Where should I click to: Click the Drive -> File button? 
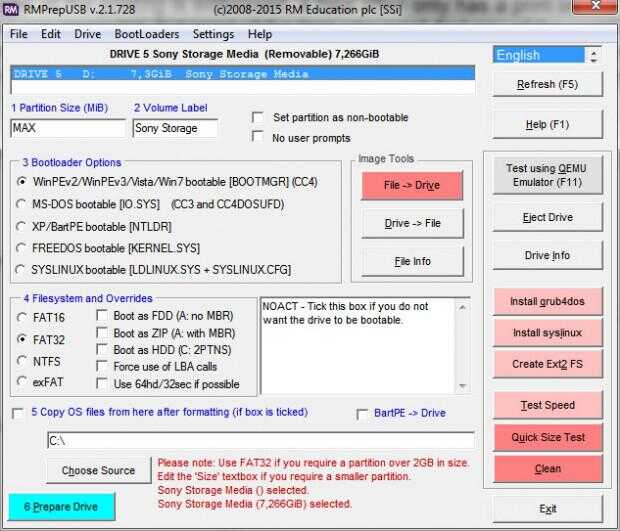(412, 223)
